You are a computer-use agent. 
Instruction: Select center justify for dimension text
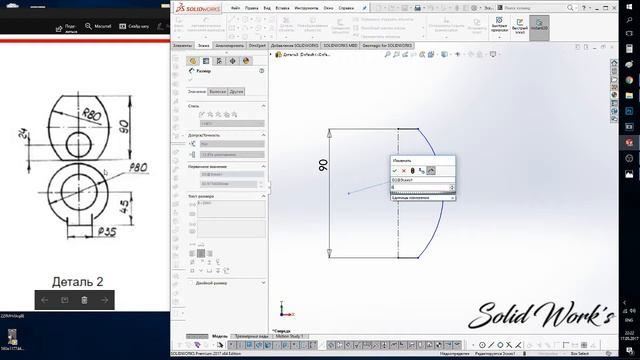coord(201,253)
